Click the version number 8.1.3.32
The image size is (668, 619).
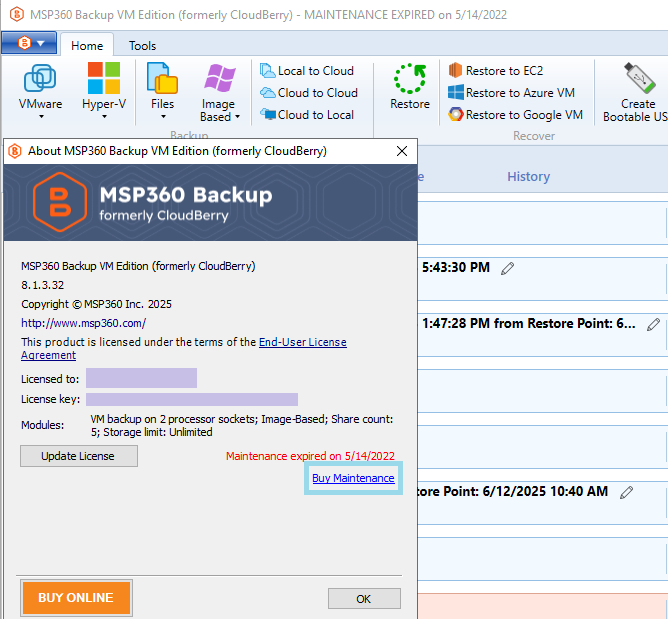[43, 285]
